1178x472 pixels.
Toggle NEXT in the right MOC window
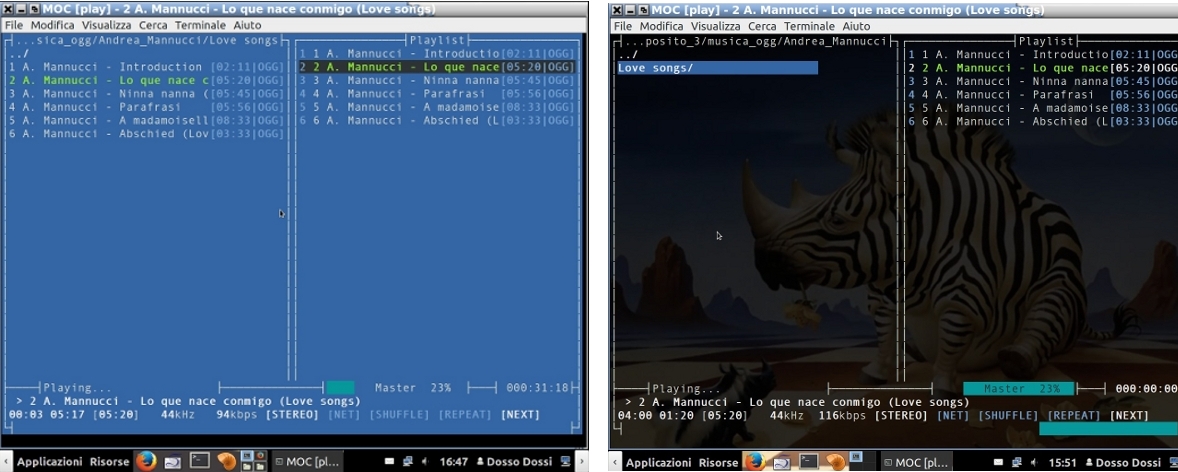[x=1129, y=416]
